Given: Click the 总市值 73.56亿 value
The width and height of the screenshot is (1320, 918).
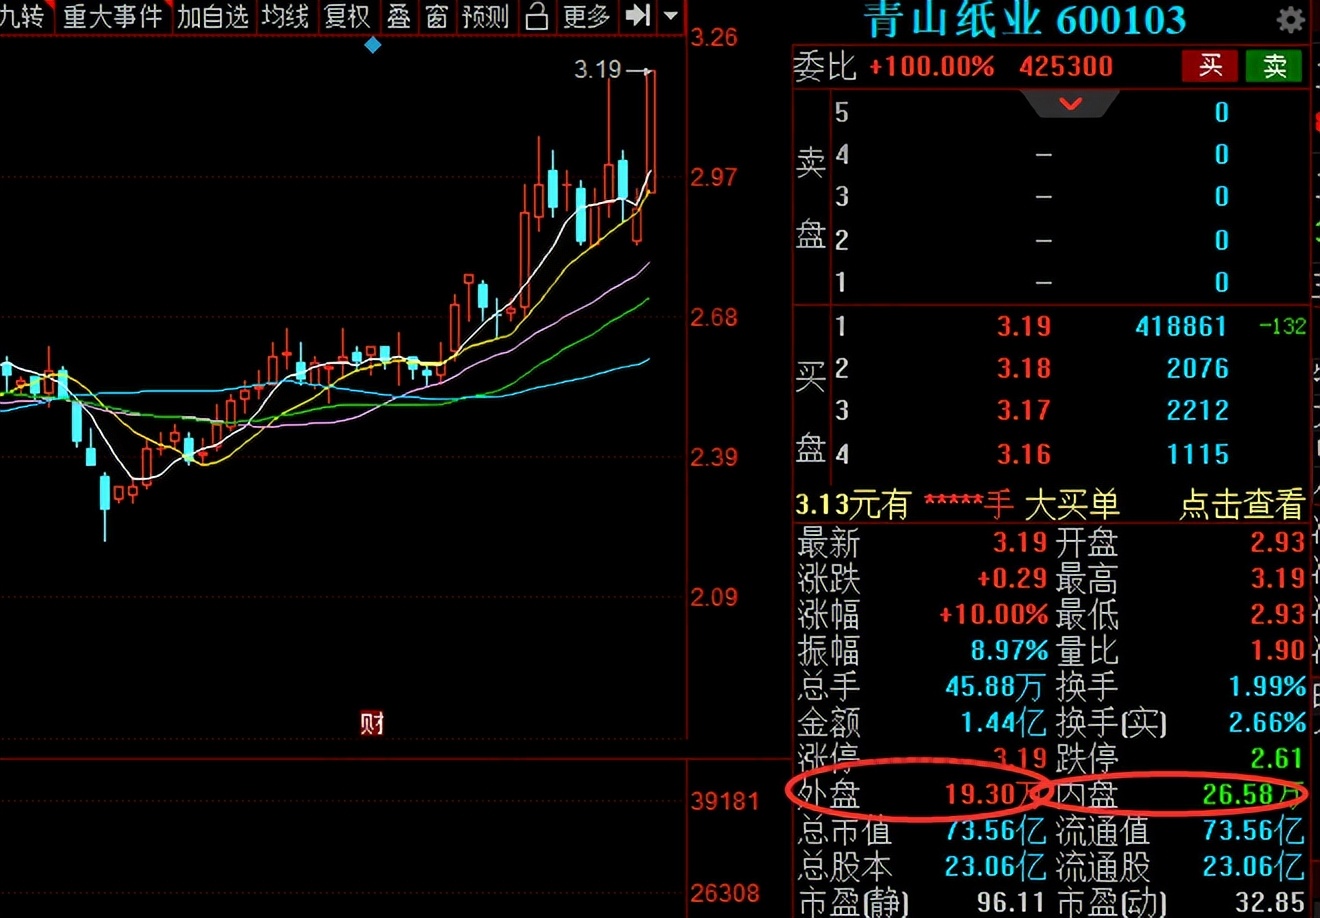Looking at the screenshot, I should [x=995, y=830].
